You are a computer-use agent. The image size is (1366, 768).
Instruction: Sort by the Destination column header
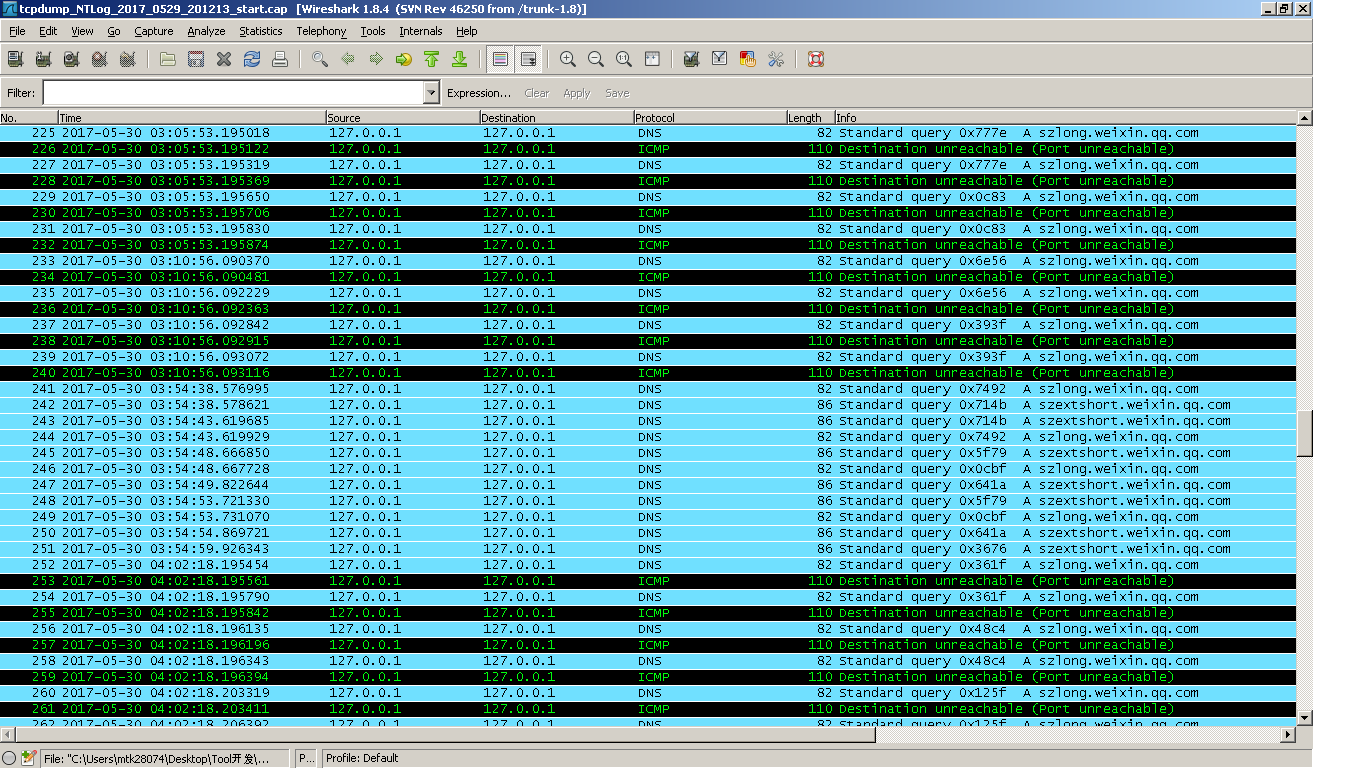(x=556, y=118)
